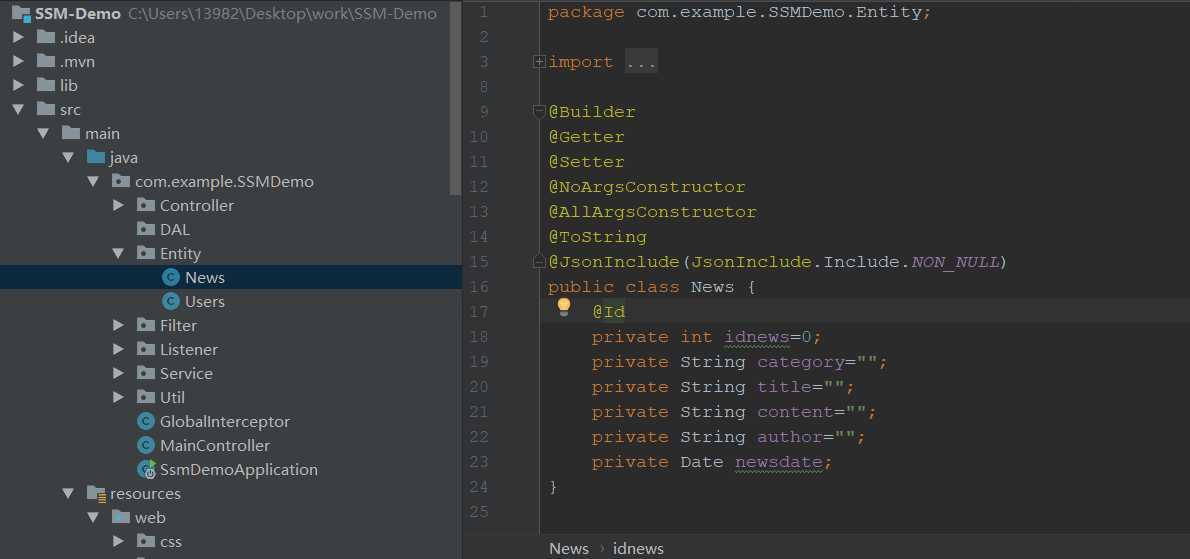Click the project panel vertical scrollbar
The width and height of the screenshot is (1190, 559).
(456, 100)
